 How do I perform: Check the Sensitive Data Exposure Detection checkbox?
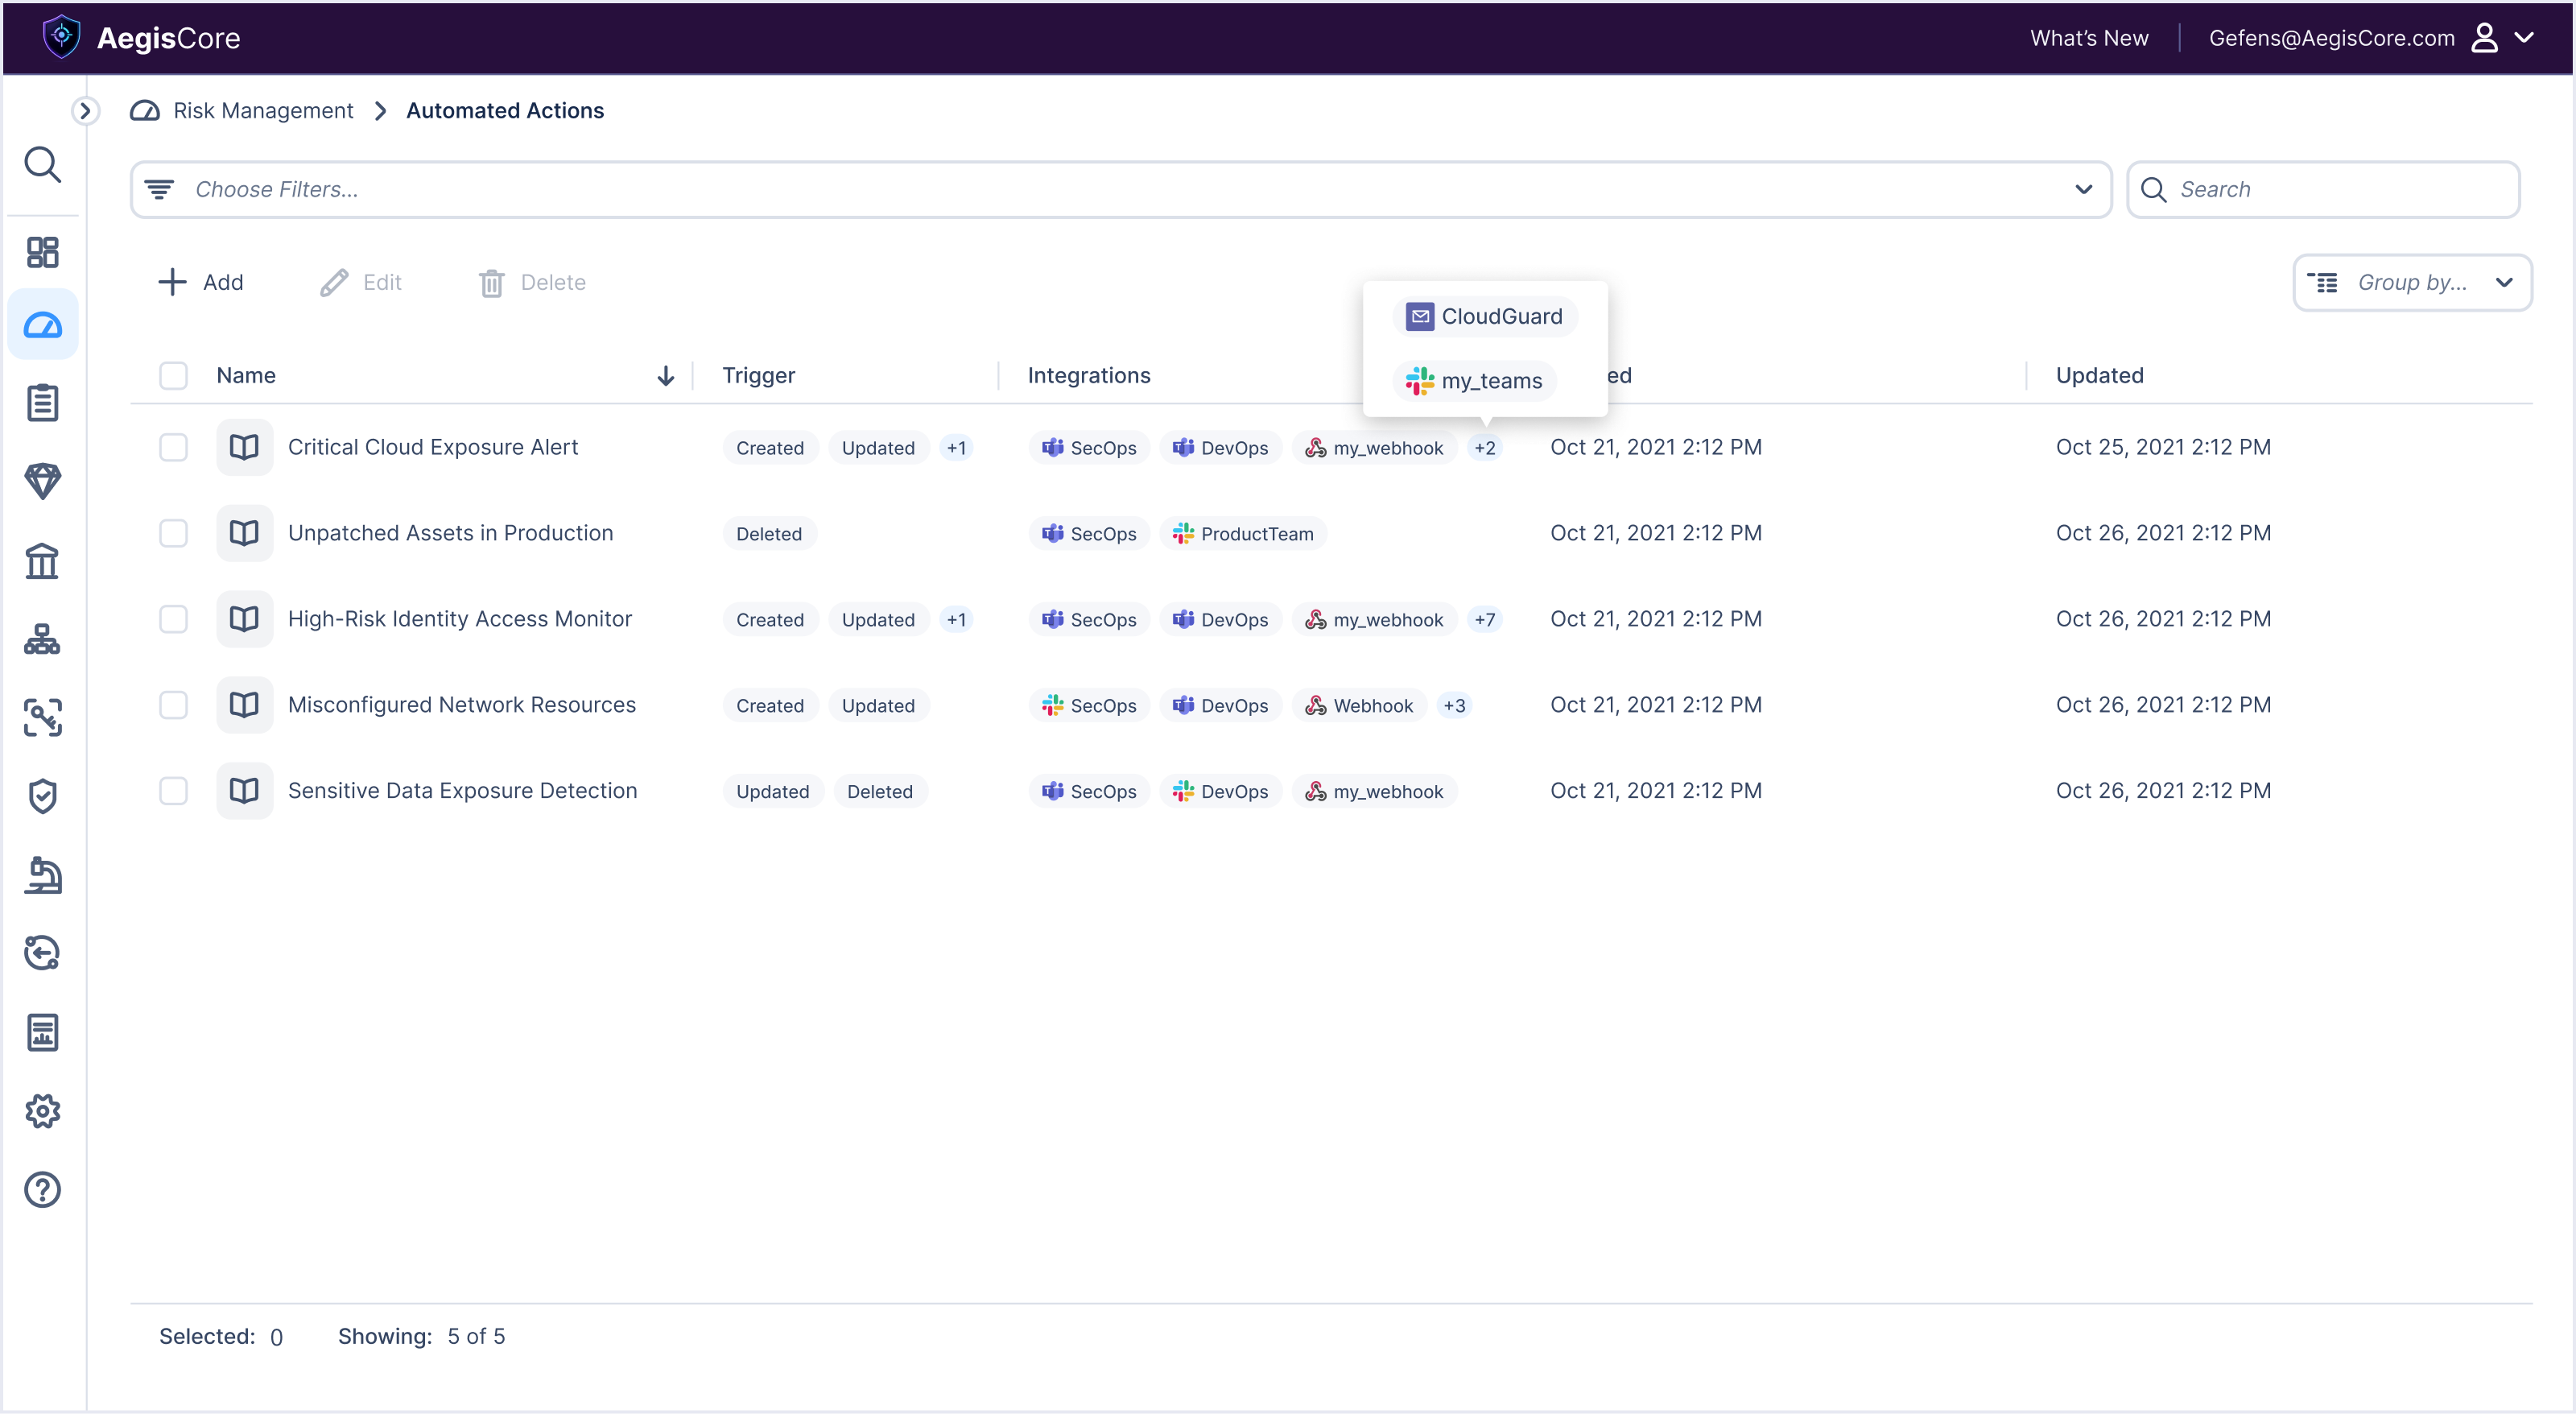point(173,791)
